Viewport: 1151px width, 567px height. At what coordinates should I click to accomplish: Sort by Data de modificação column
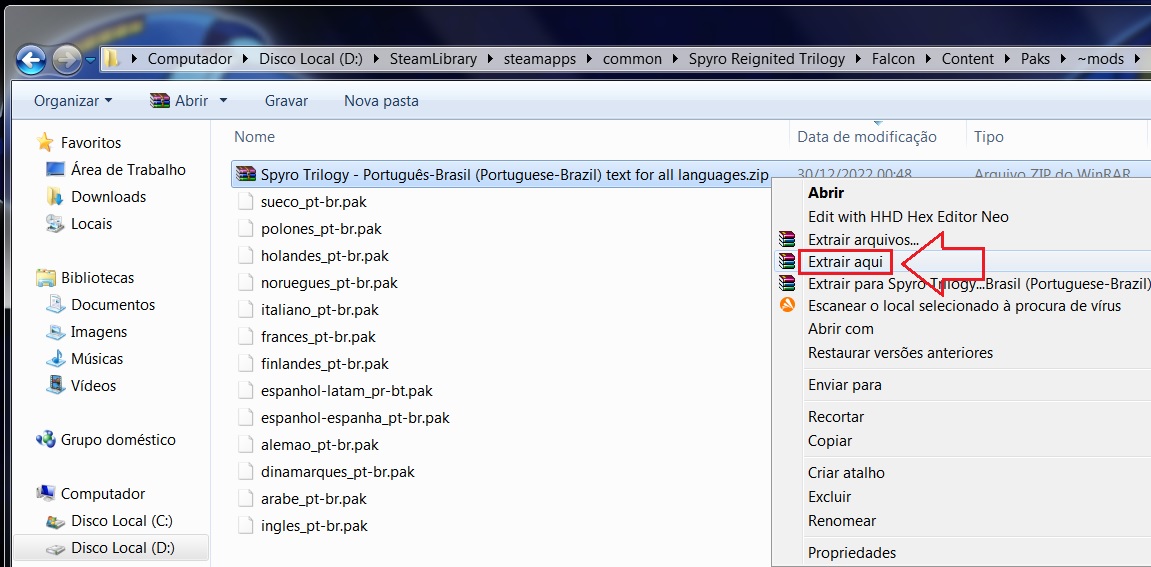(867, 137)
